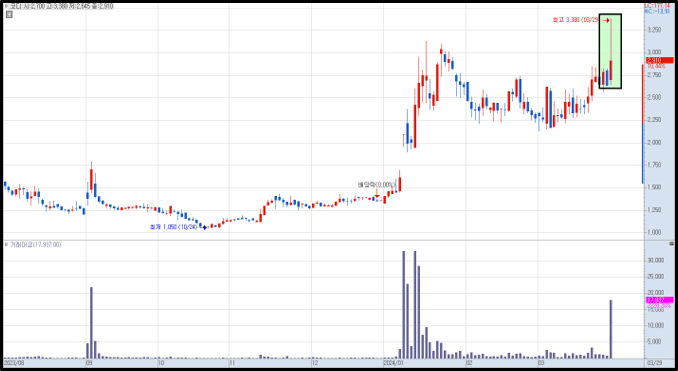Click the 1,000 price axis label
This screenshot has height=371, width=678.
(x=654, y=232)
